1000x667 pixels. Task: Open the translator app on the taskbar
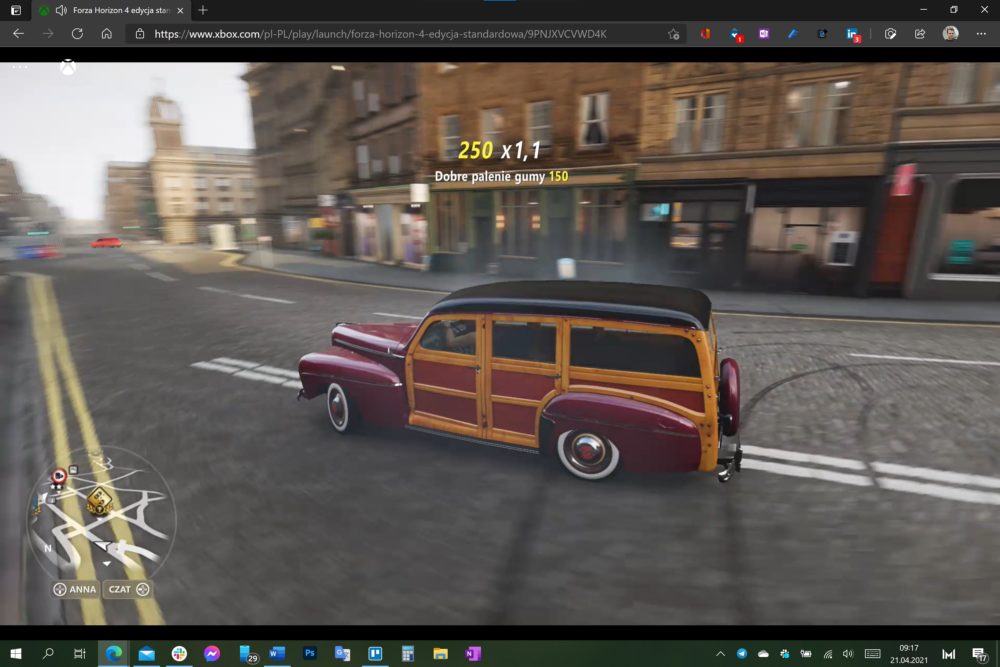342,654
